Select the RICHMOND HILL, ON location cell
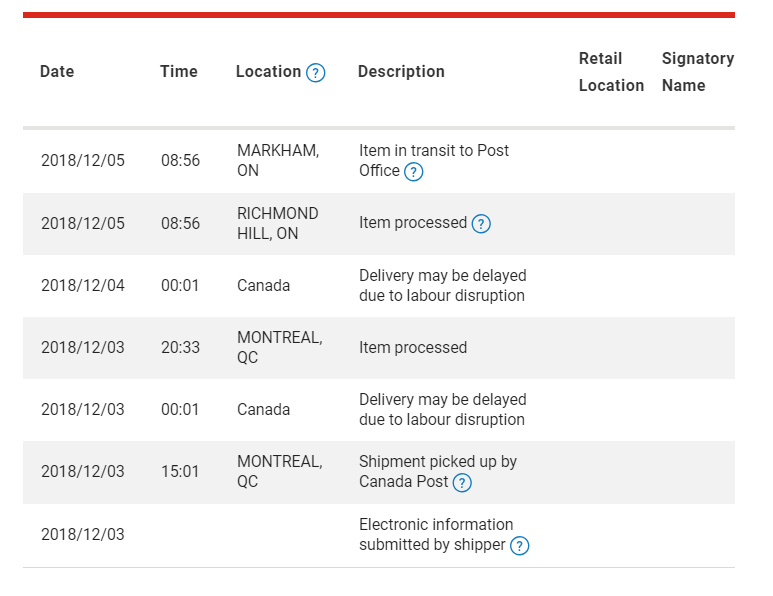This screenshot has height=596, width=773. (x=278, y=223)
